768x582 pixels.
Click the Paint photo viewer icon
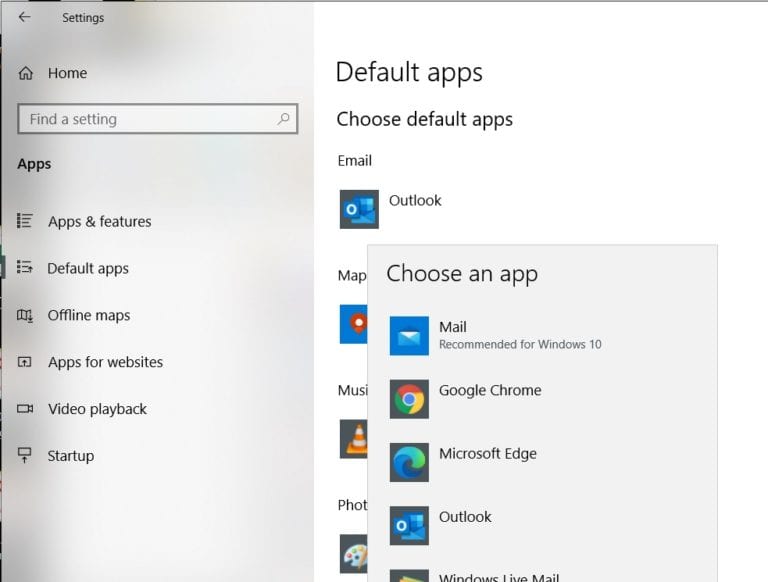(x=353, y=555)
